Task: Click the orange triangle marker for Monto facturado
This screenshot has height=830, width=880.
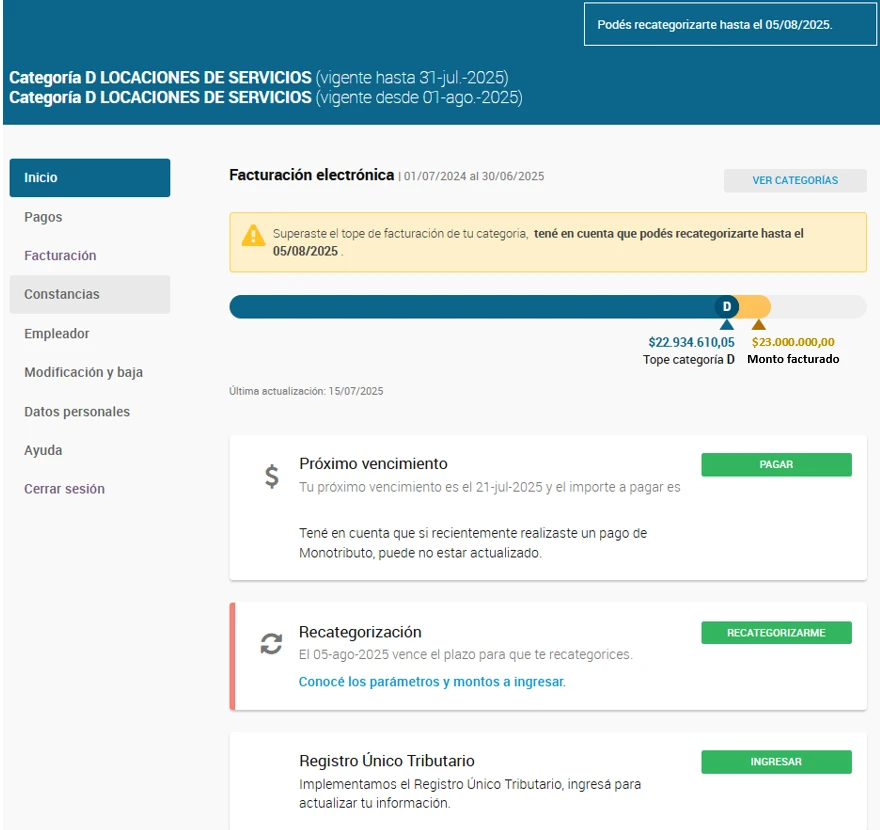Action: click(759, 324)
